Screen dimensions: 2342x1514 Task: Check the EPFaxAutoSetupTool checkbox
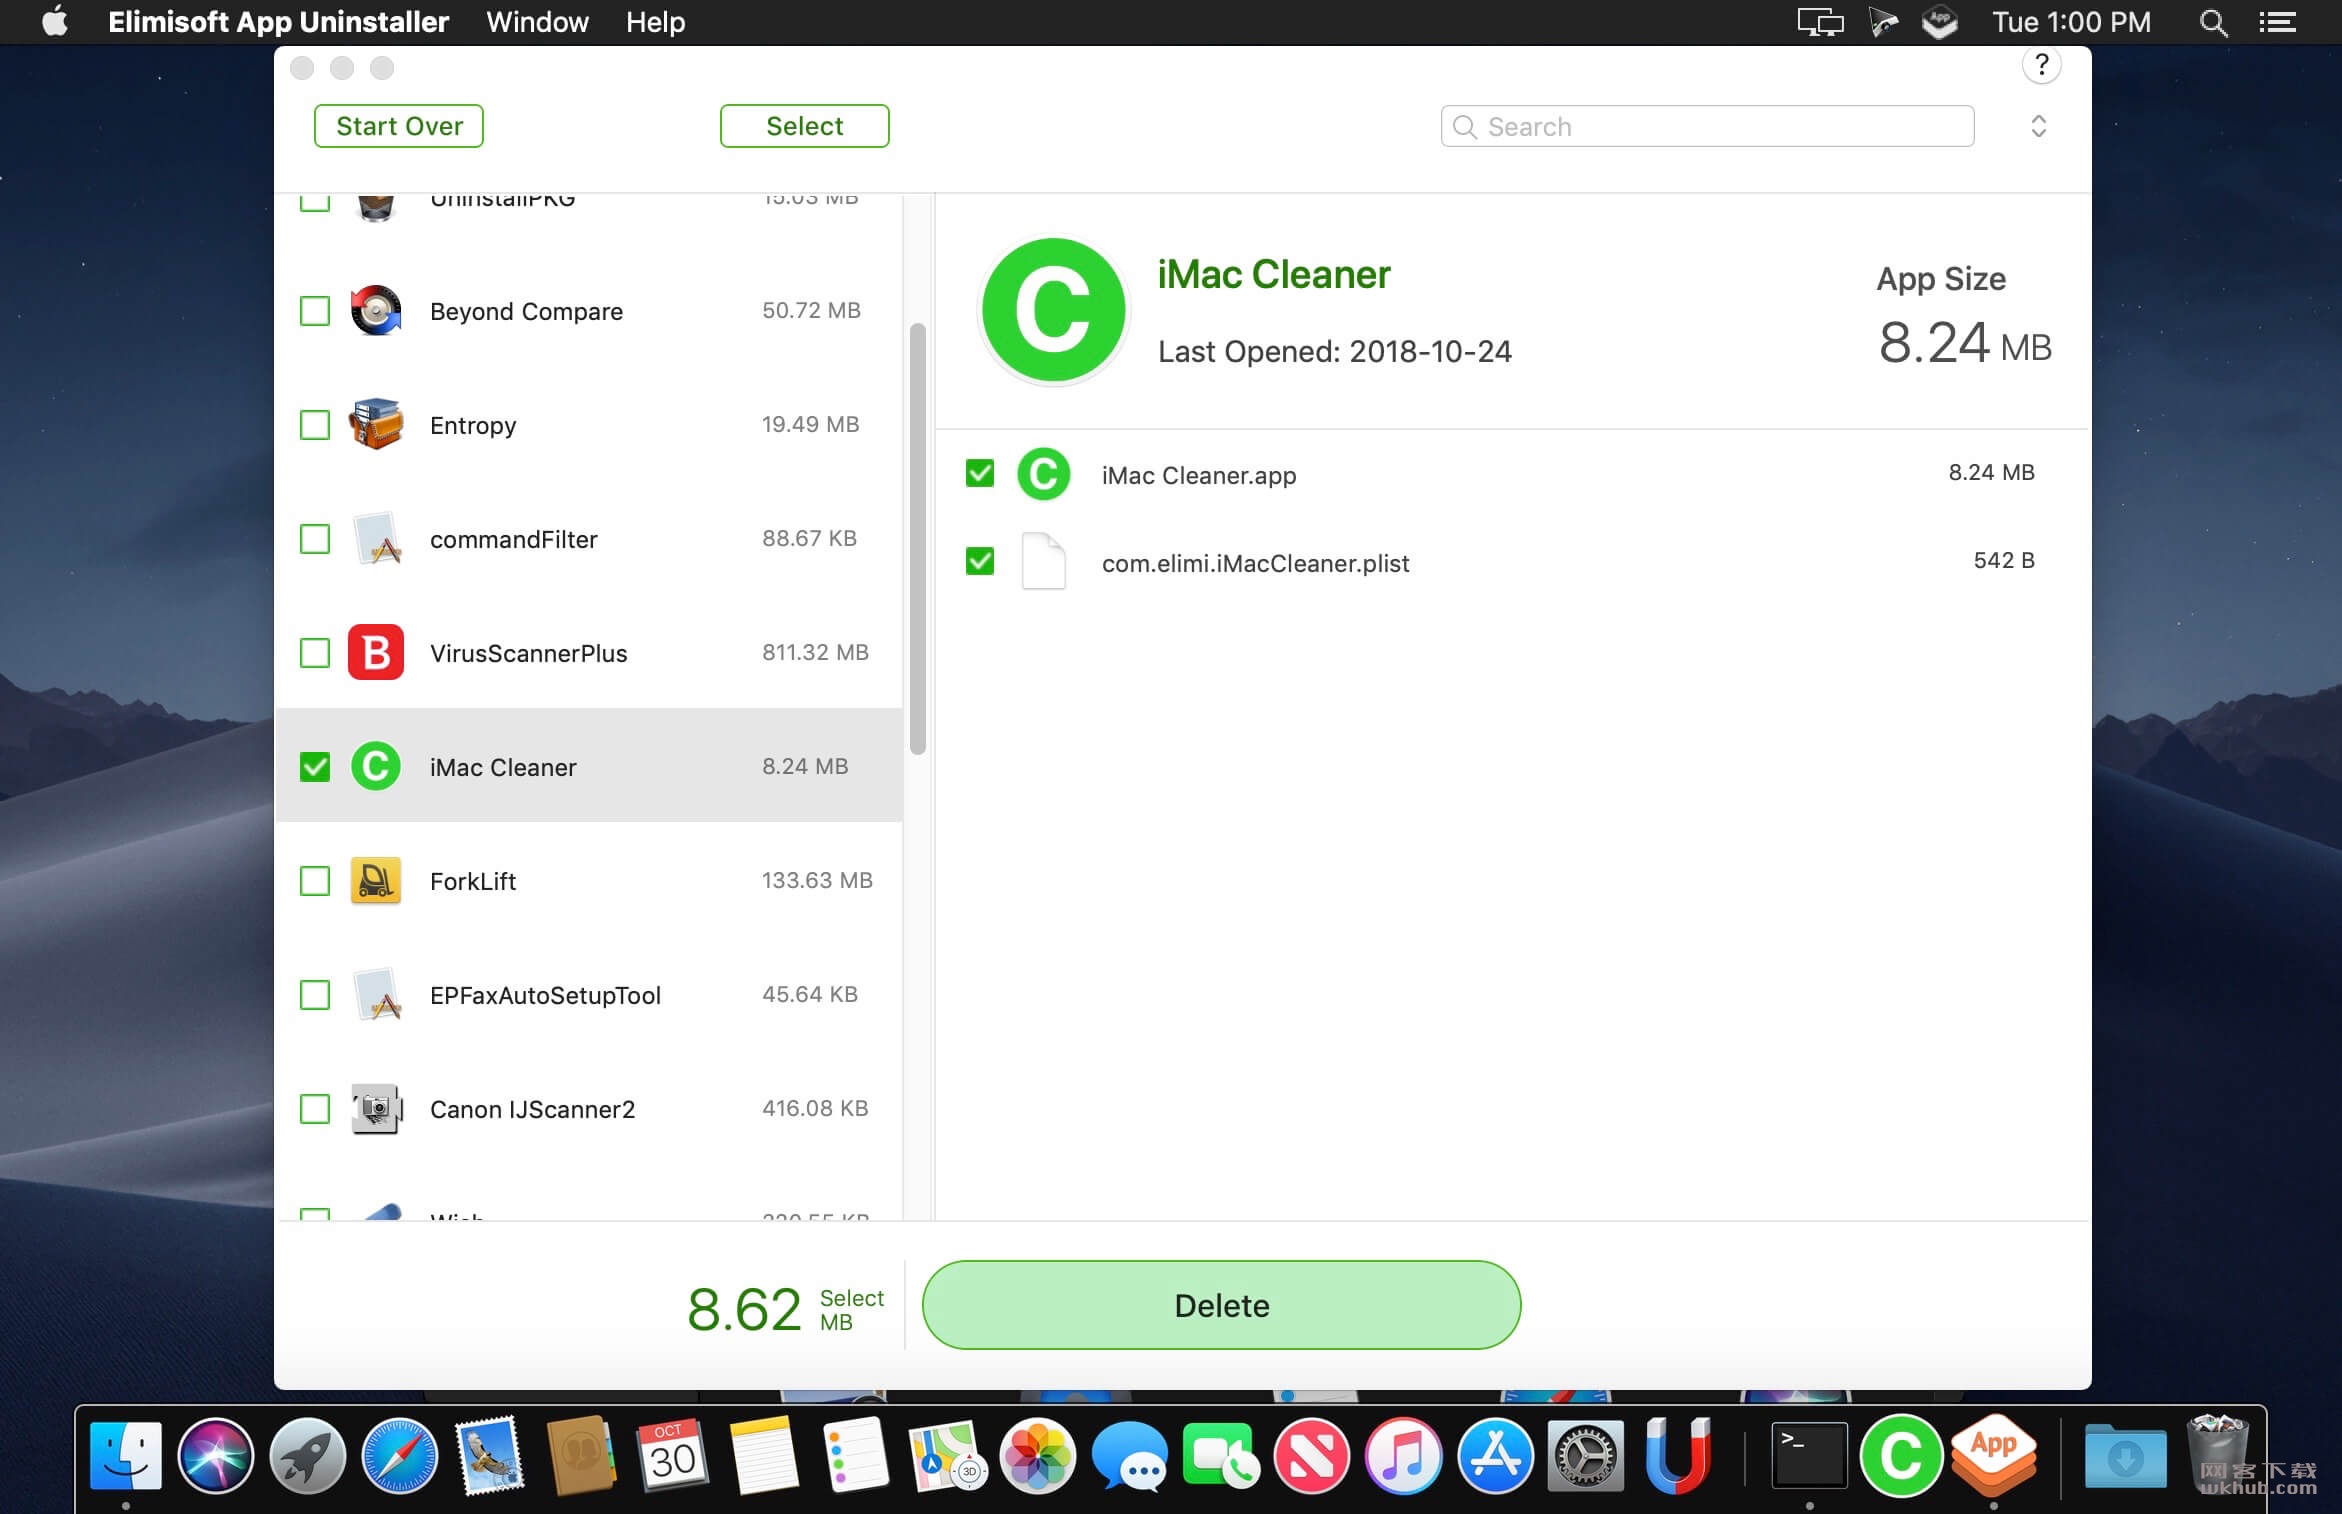(x=315, y=995)
